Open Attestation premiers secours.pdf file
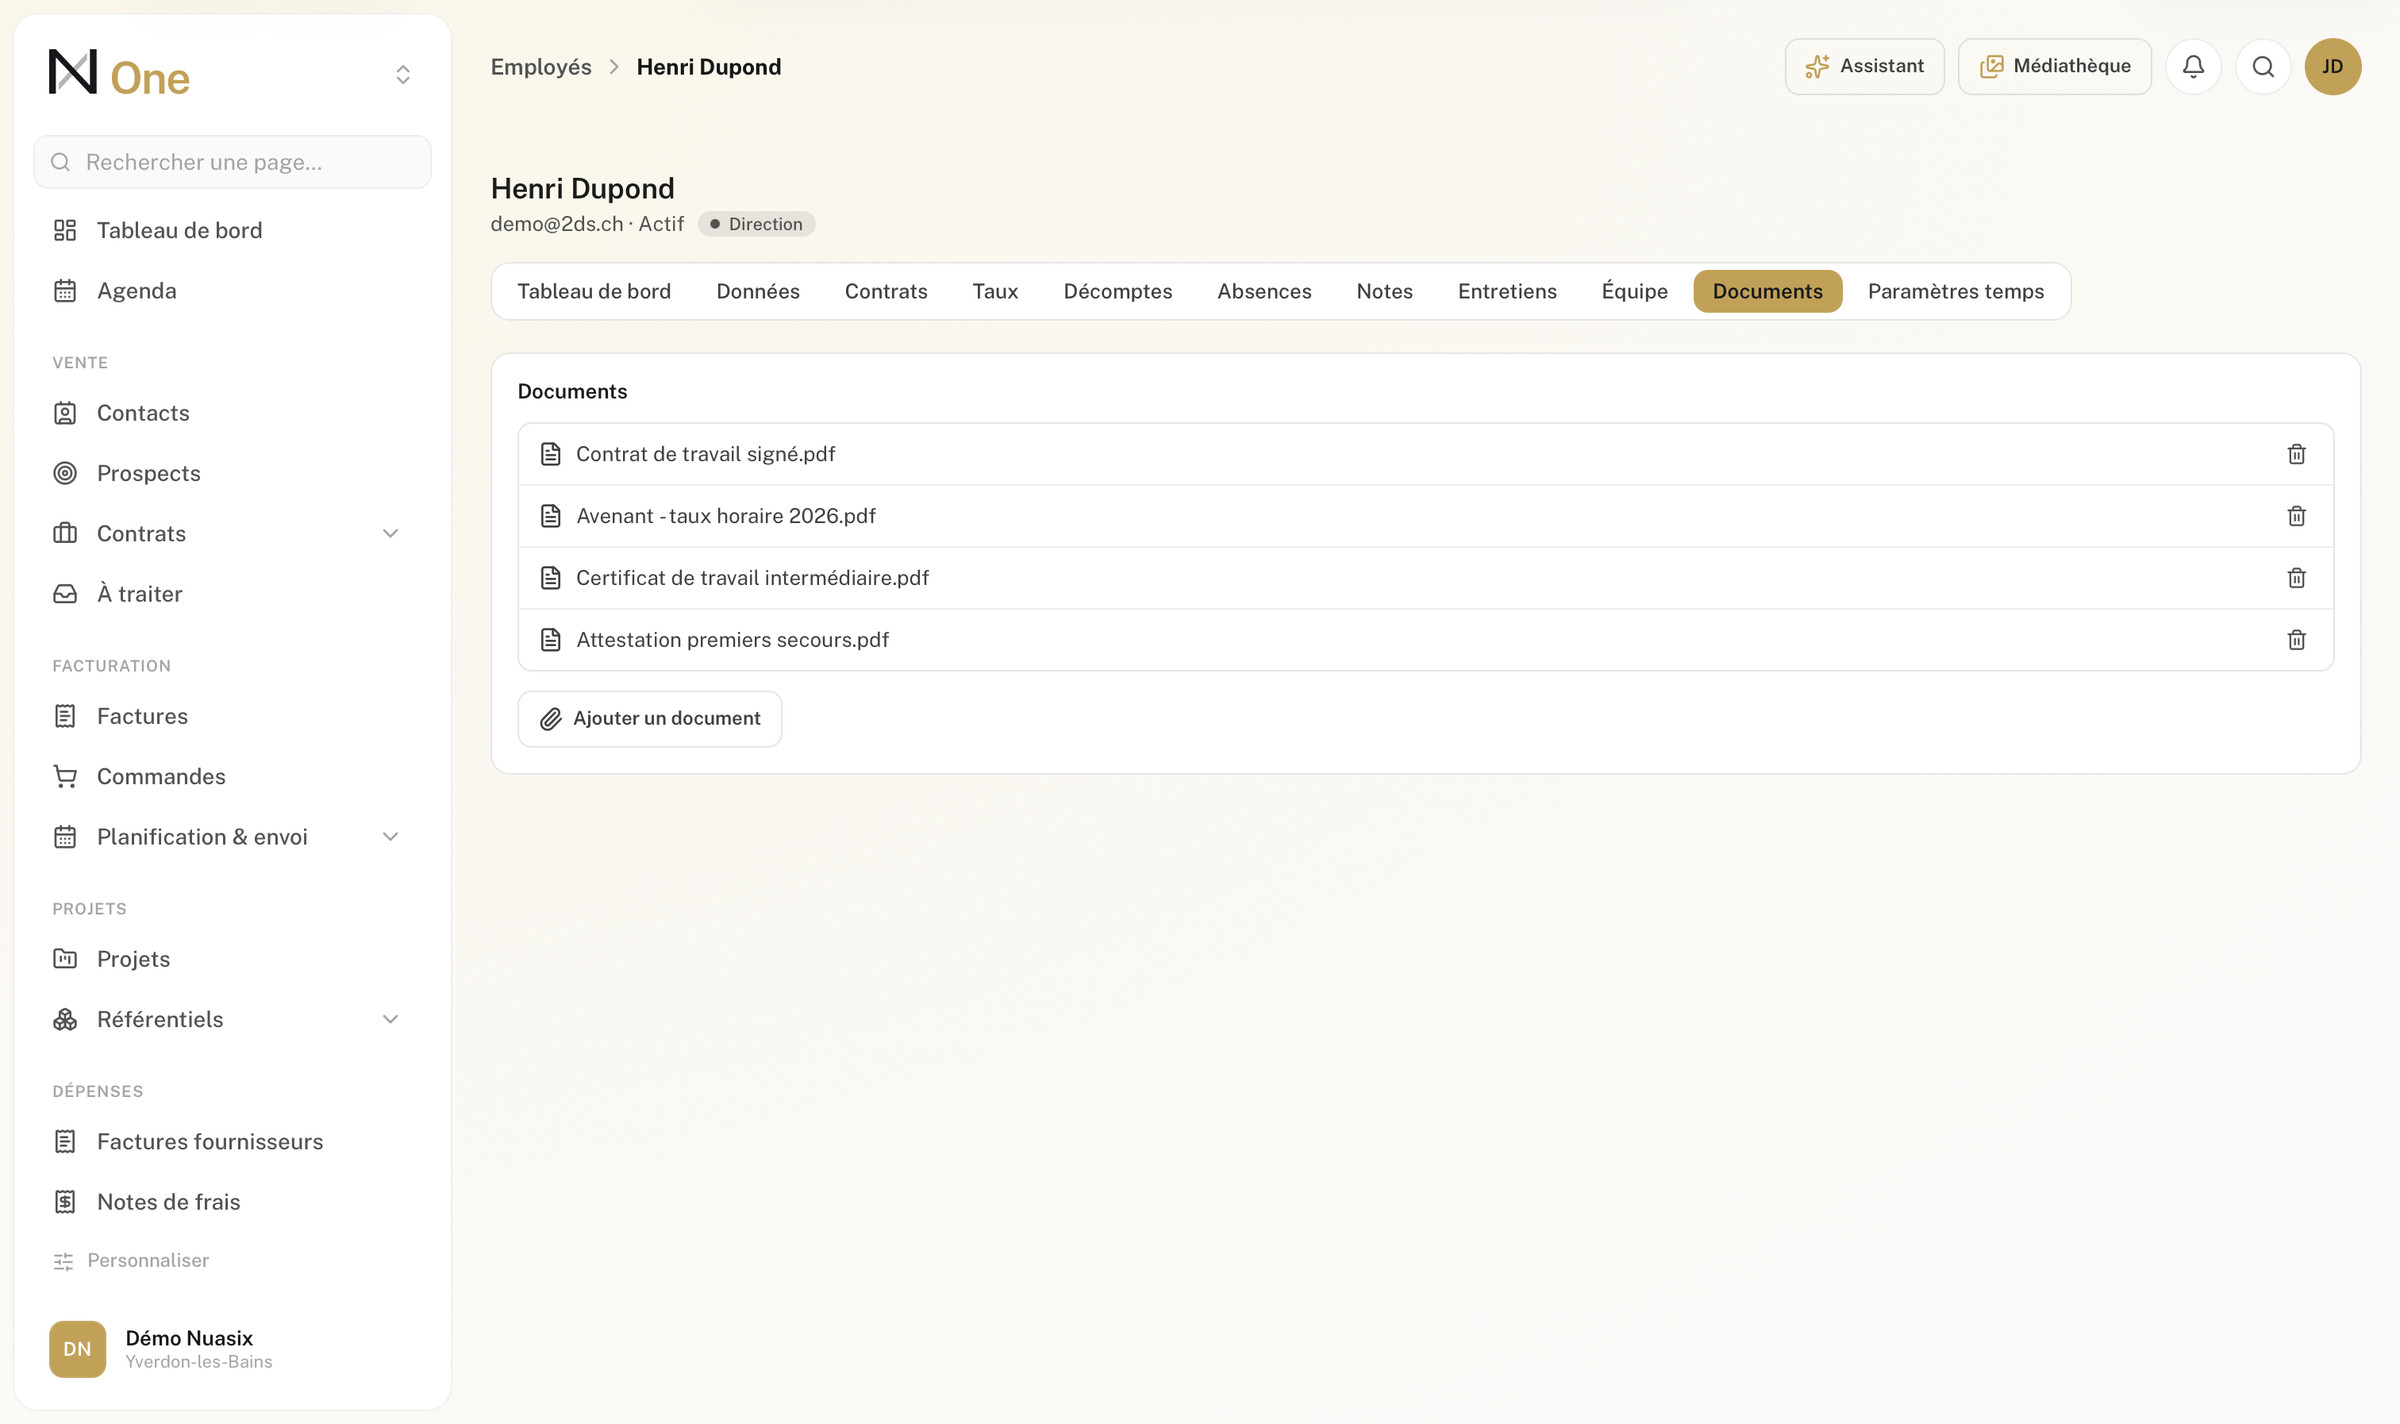This screenshot has width=2400, height=1424. coord(732,640)
